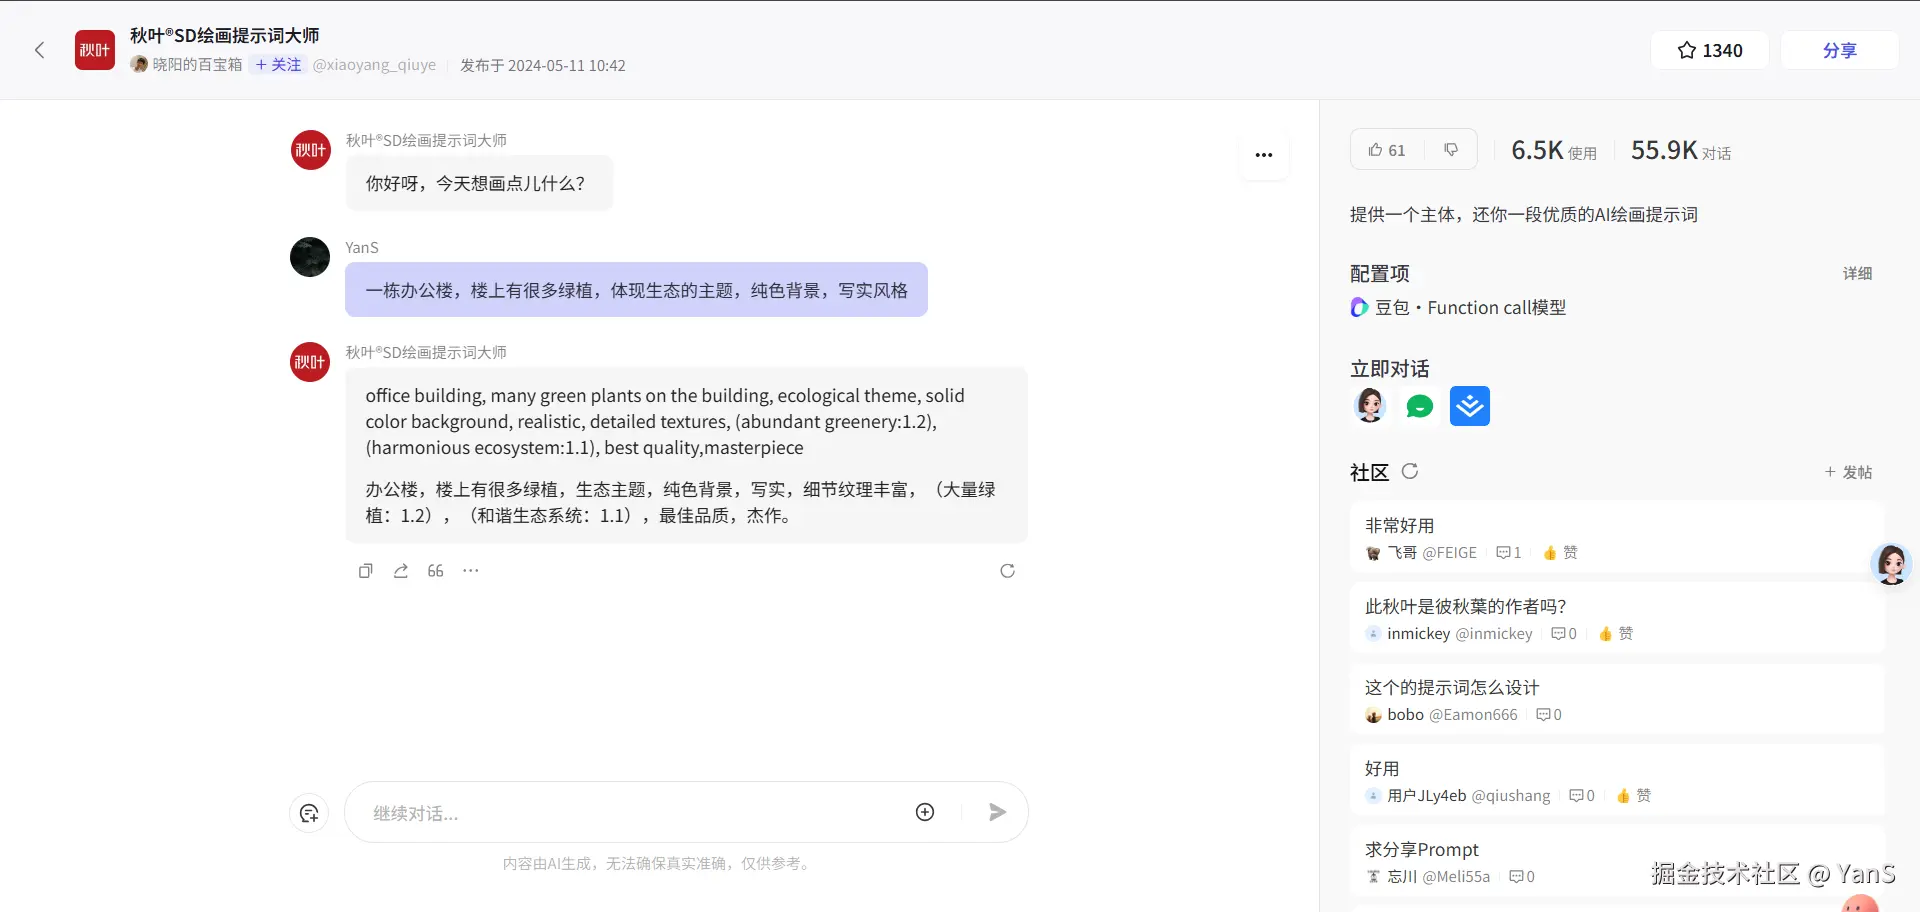Image resolution: width=1920 pixels, height=912 pixels.
Task: Open user handle @xiaoyang_qiuye
Action: tap(374, 65)
